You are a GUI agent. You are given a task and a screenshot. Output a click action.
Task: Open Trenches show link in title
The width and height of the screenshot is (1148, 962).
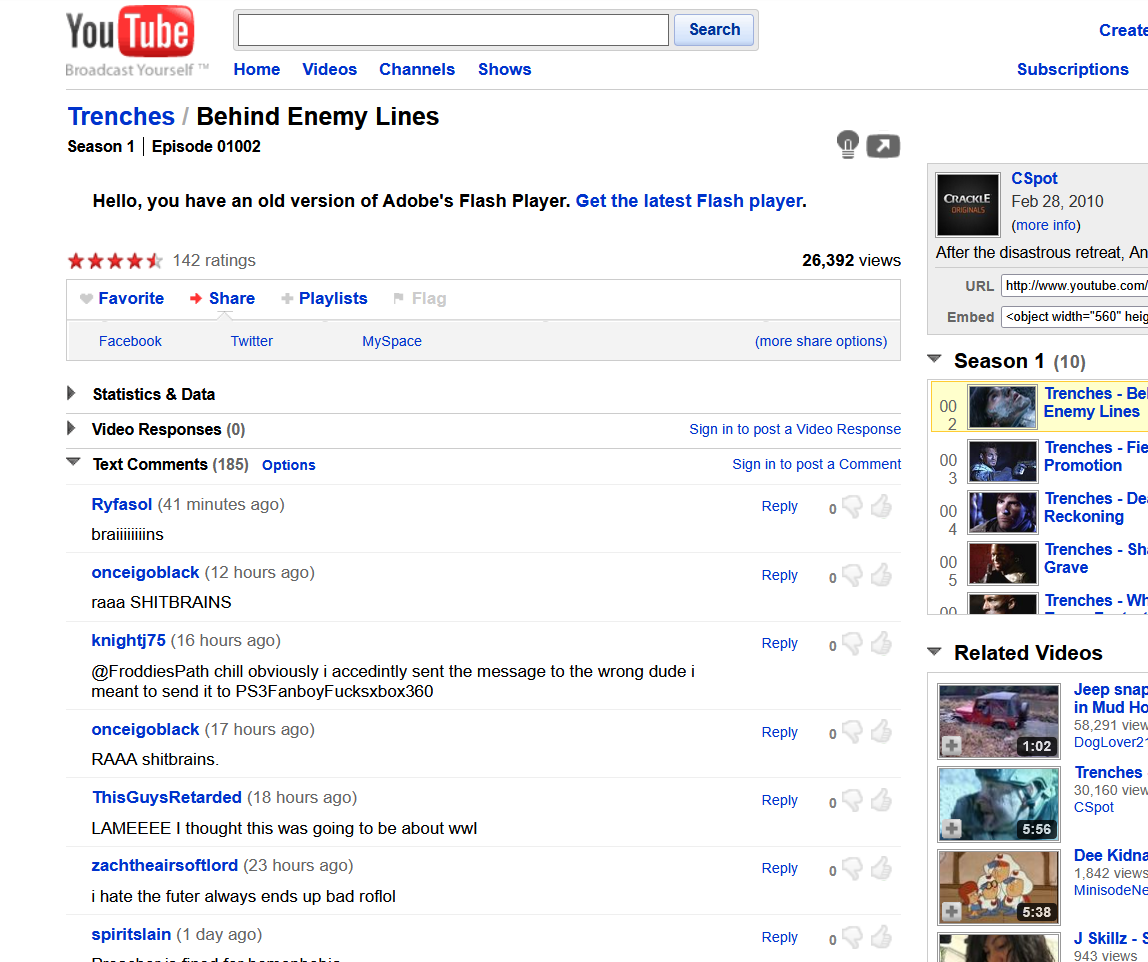pyautogui.click(x=121, y=116)
